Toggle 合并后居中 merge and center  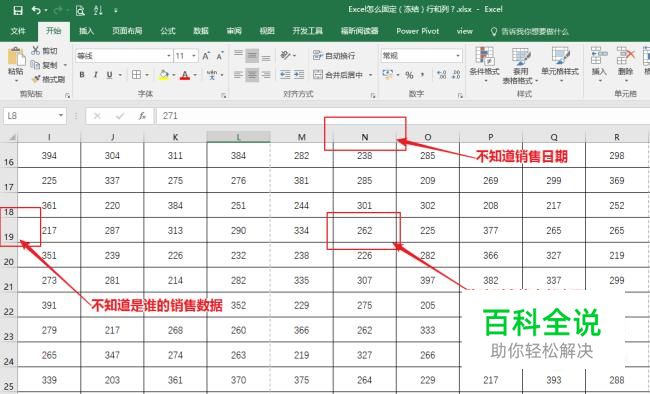click(338, 75)
